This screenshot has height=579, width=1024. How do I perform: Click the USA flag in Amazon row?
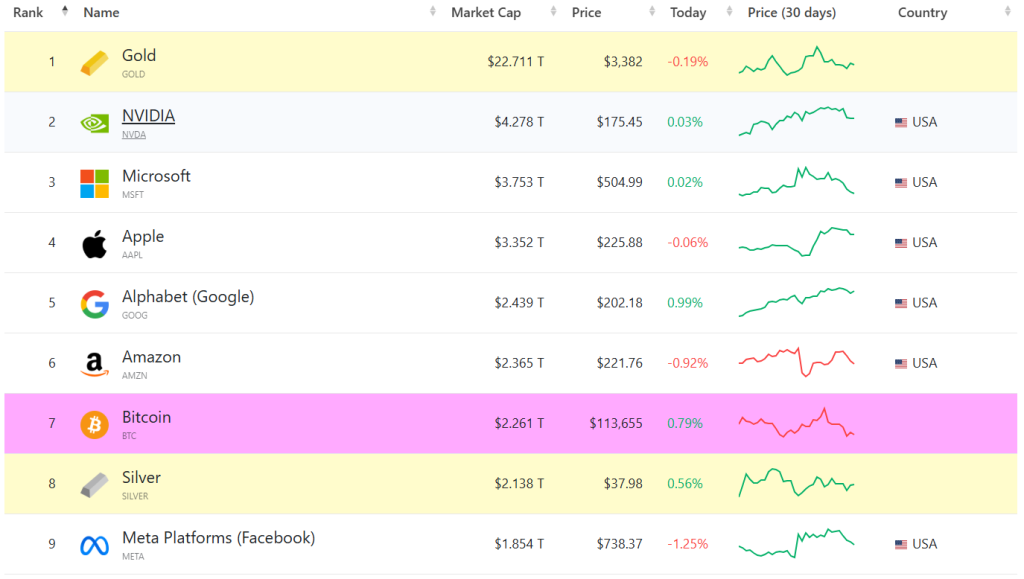pos(901,364)
